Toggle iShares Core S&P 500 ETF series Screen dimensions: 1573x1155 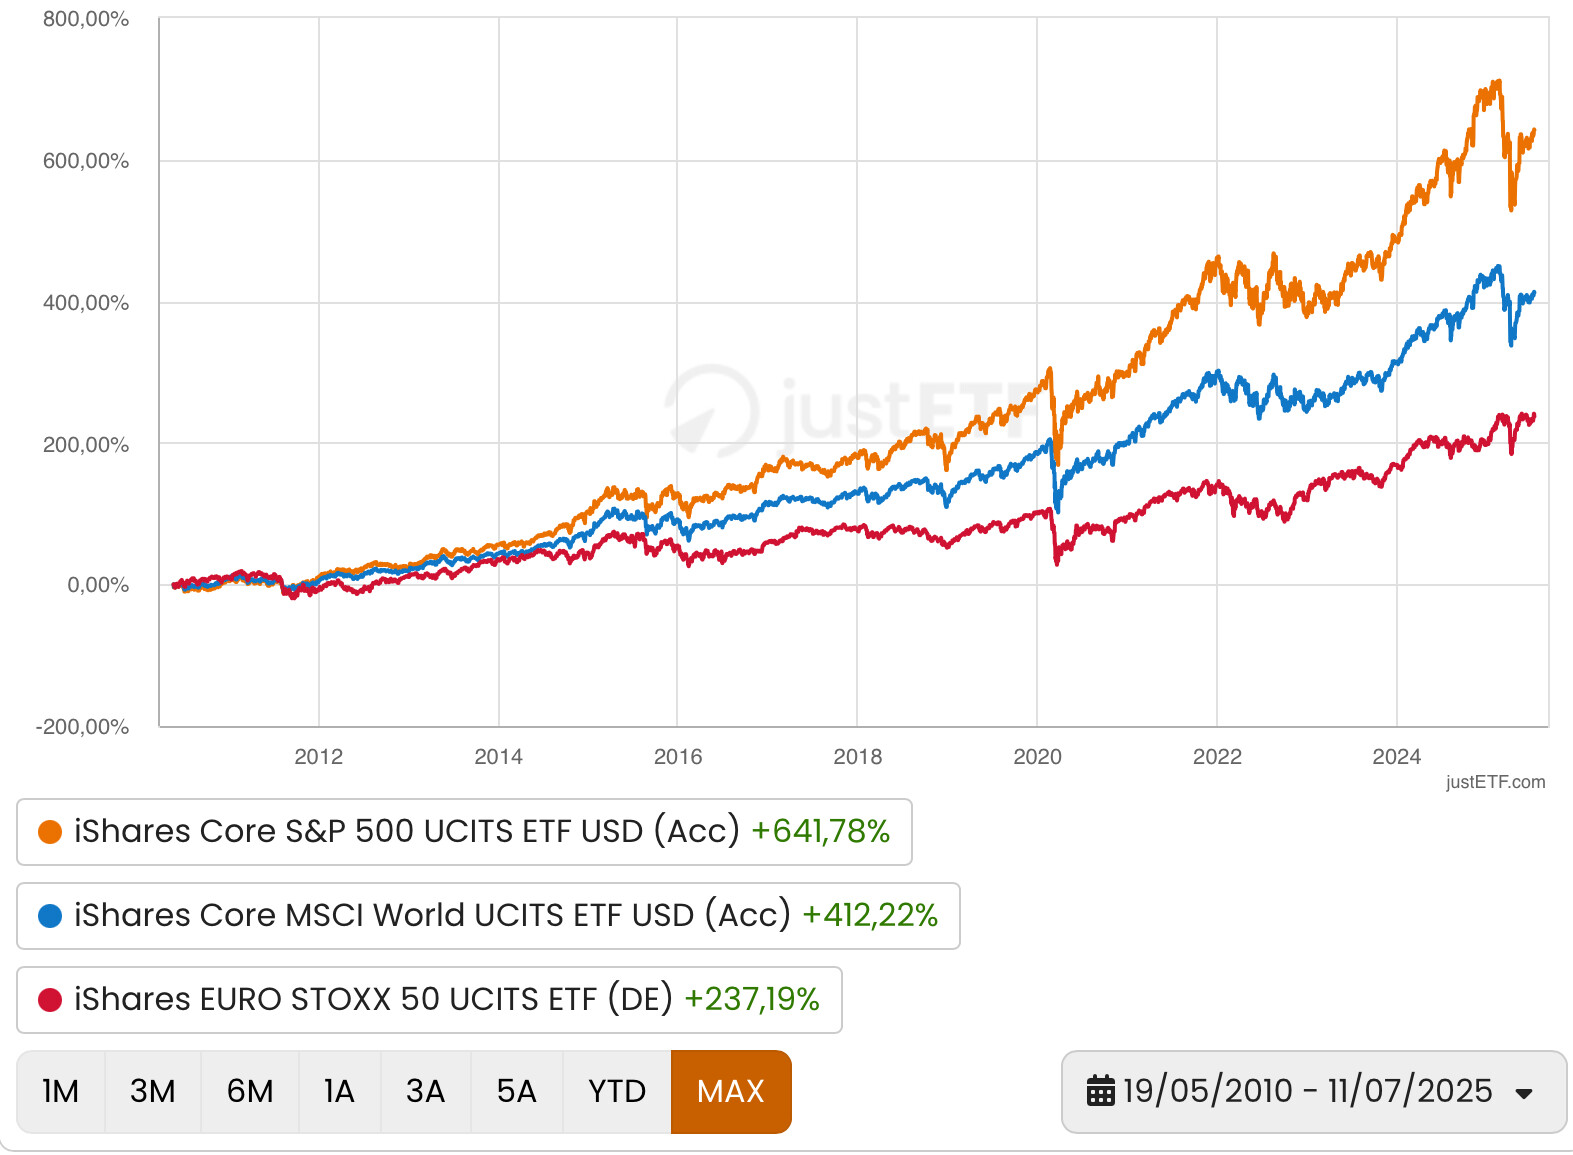tap(464, 832)
